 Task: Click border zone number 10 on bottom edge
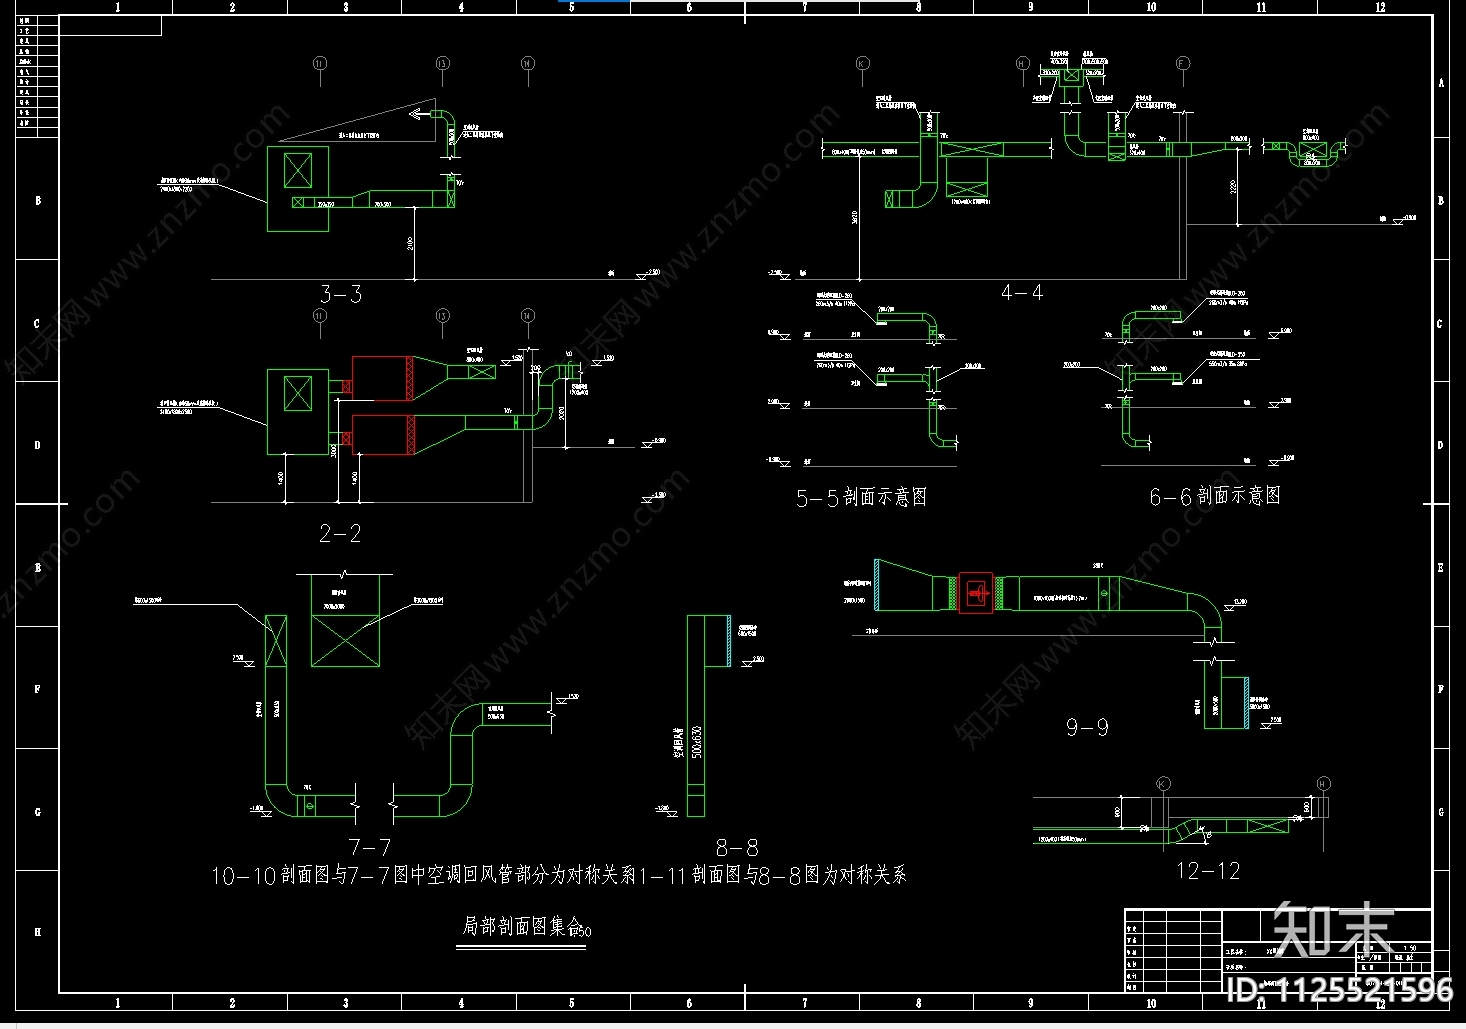point(1151,1003)
